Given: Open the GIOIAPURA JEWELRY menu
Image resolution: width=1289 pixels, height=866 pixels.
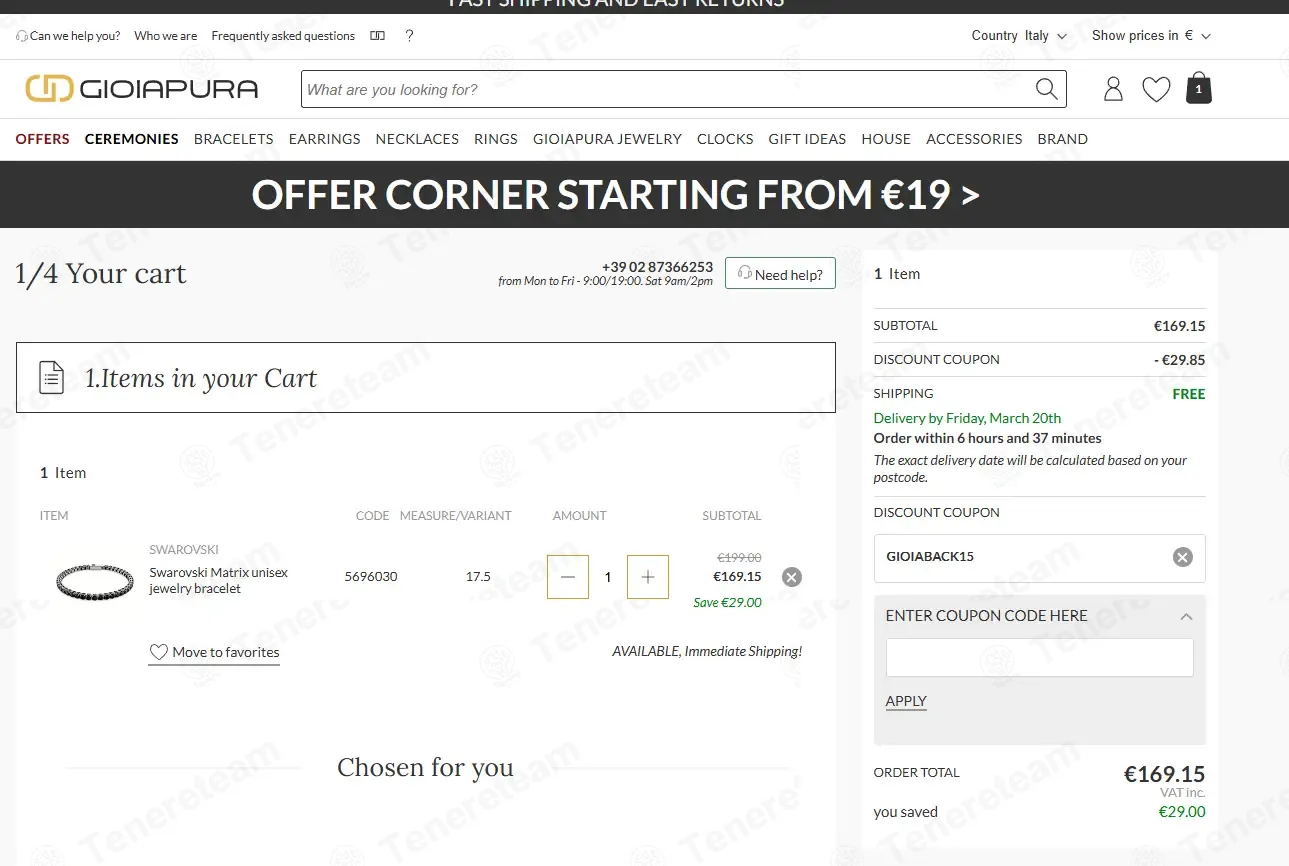Looking at the screenshot, I should click(607, 139).
